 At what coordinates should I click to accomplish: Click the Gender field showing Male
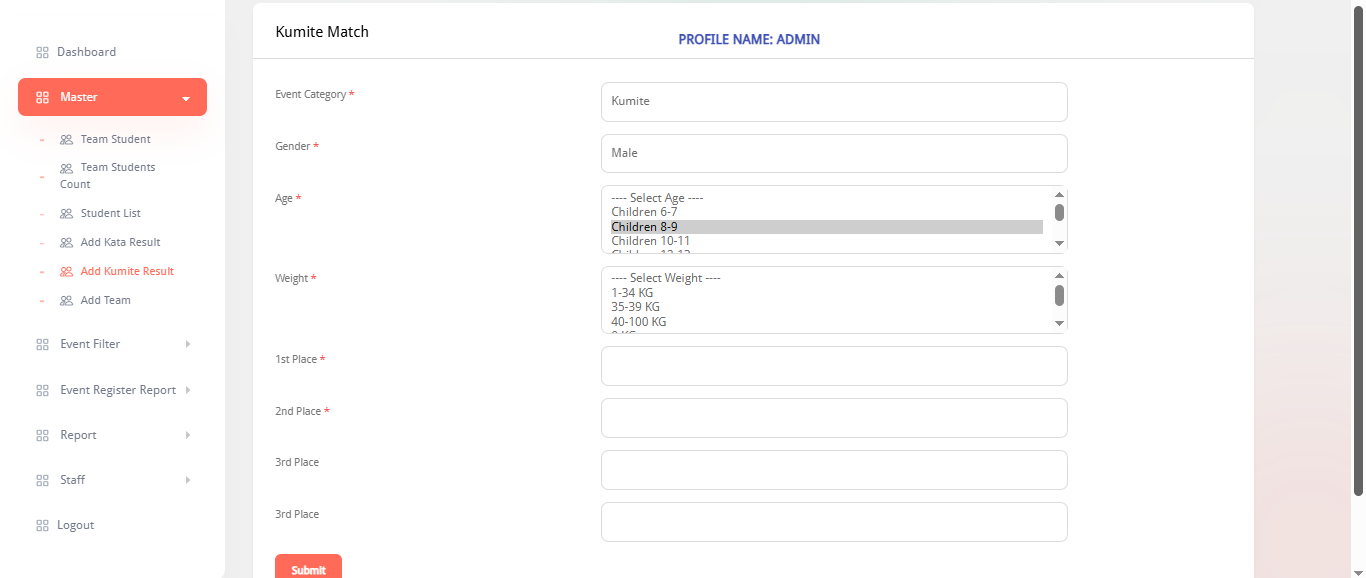(834, 153)
